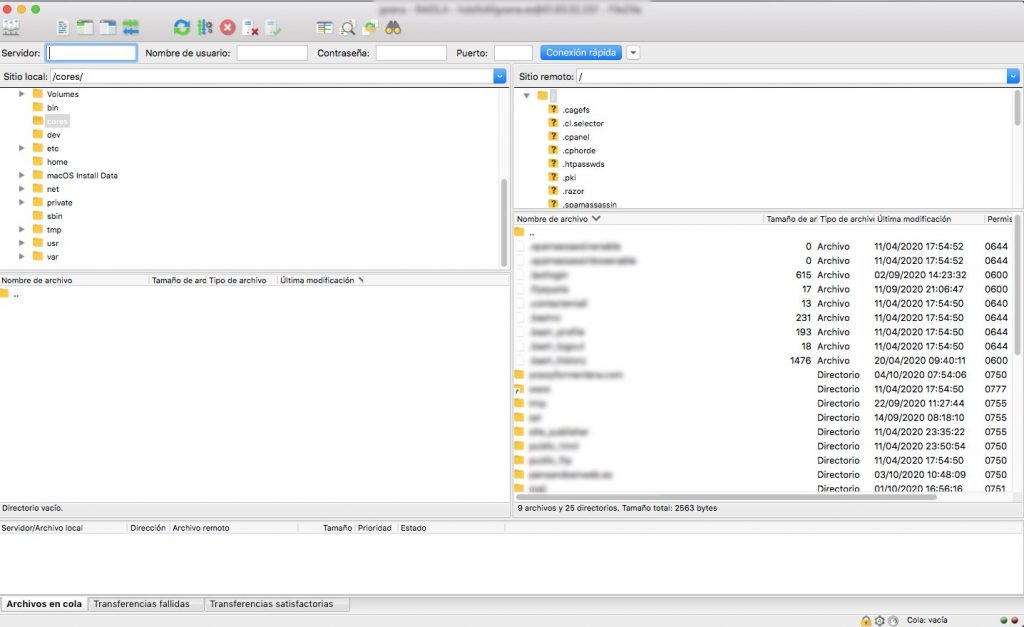Select the cores folder icon
1024x627 pixels.
point(38,121)
